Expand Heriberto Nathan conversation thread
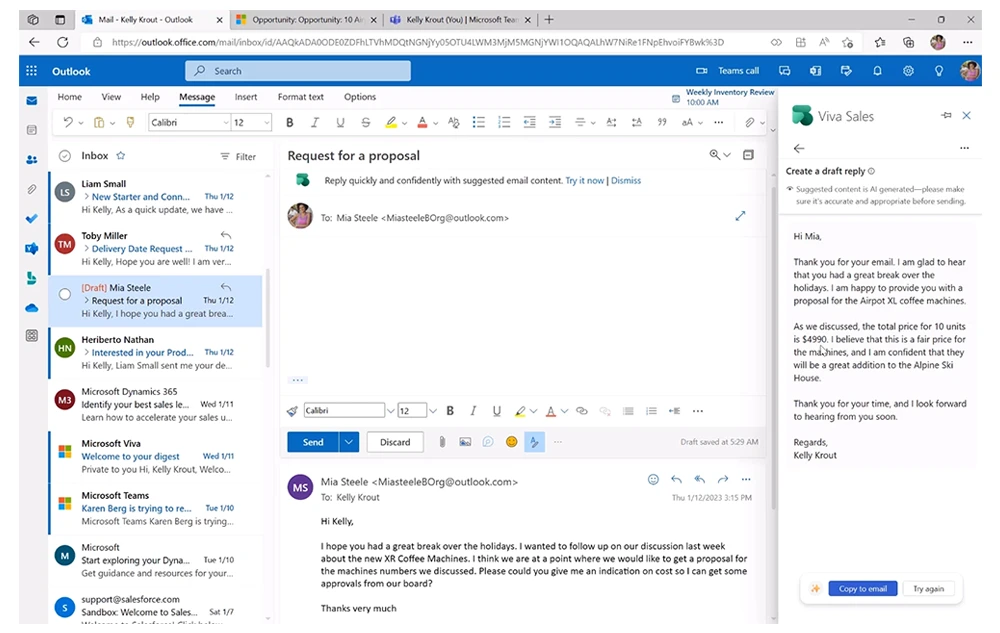The width and height of the screenshot is (1000, 633). click(86, 352)
